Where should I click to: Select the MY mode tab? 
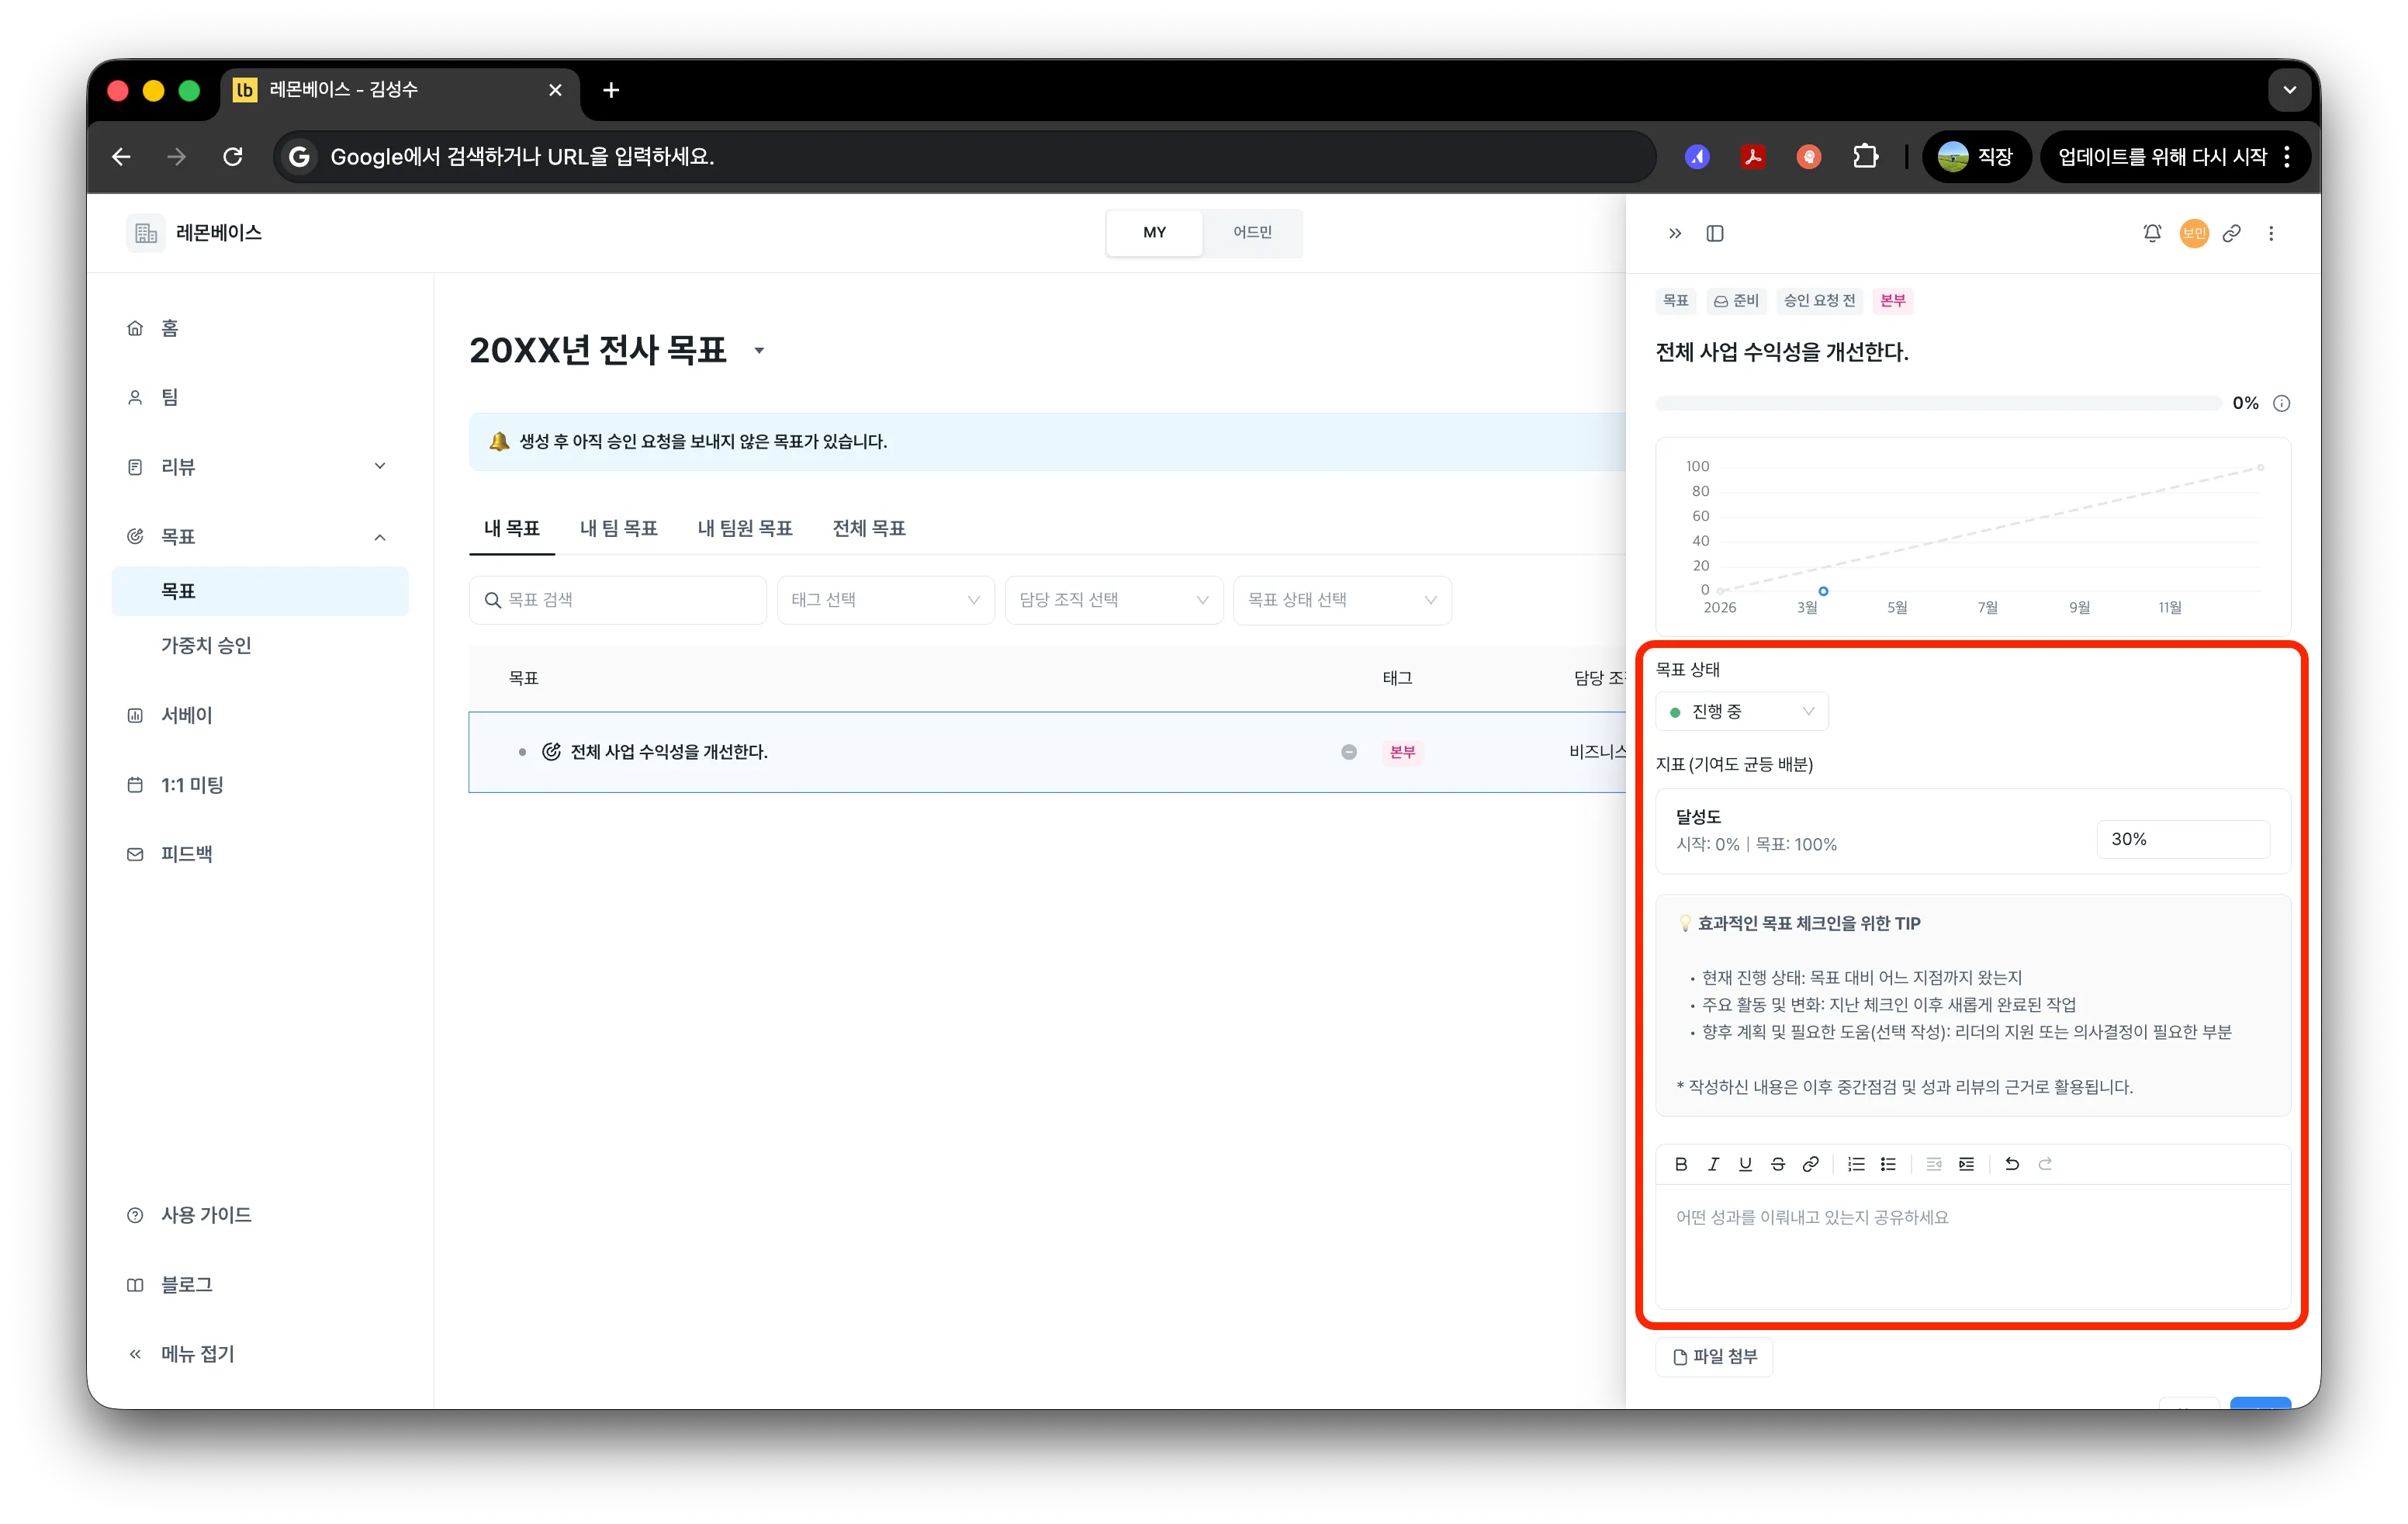pos(1154,232)
